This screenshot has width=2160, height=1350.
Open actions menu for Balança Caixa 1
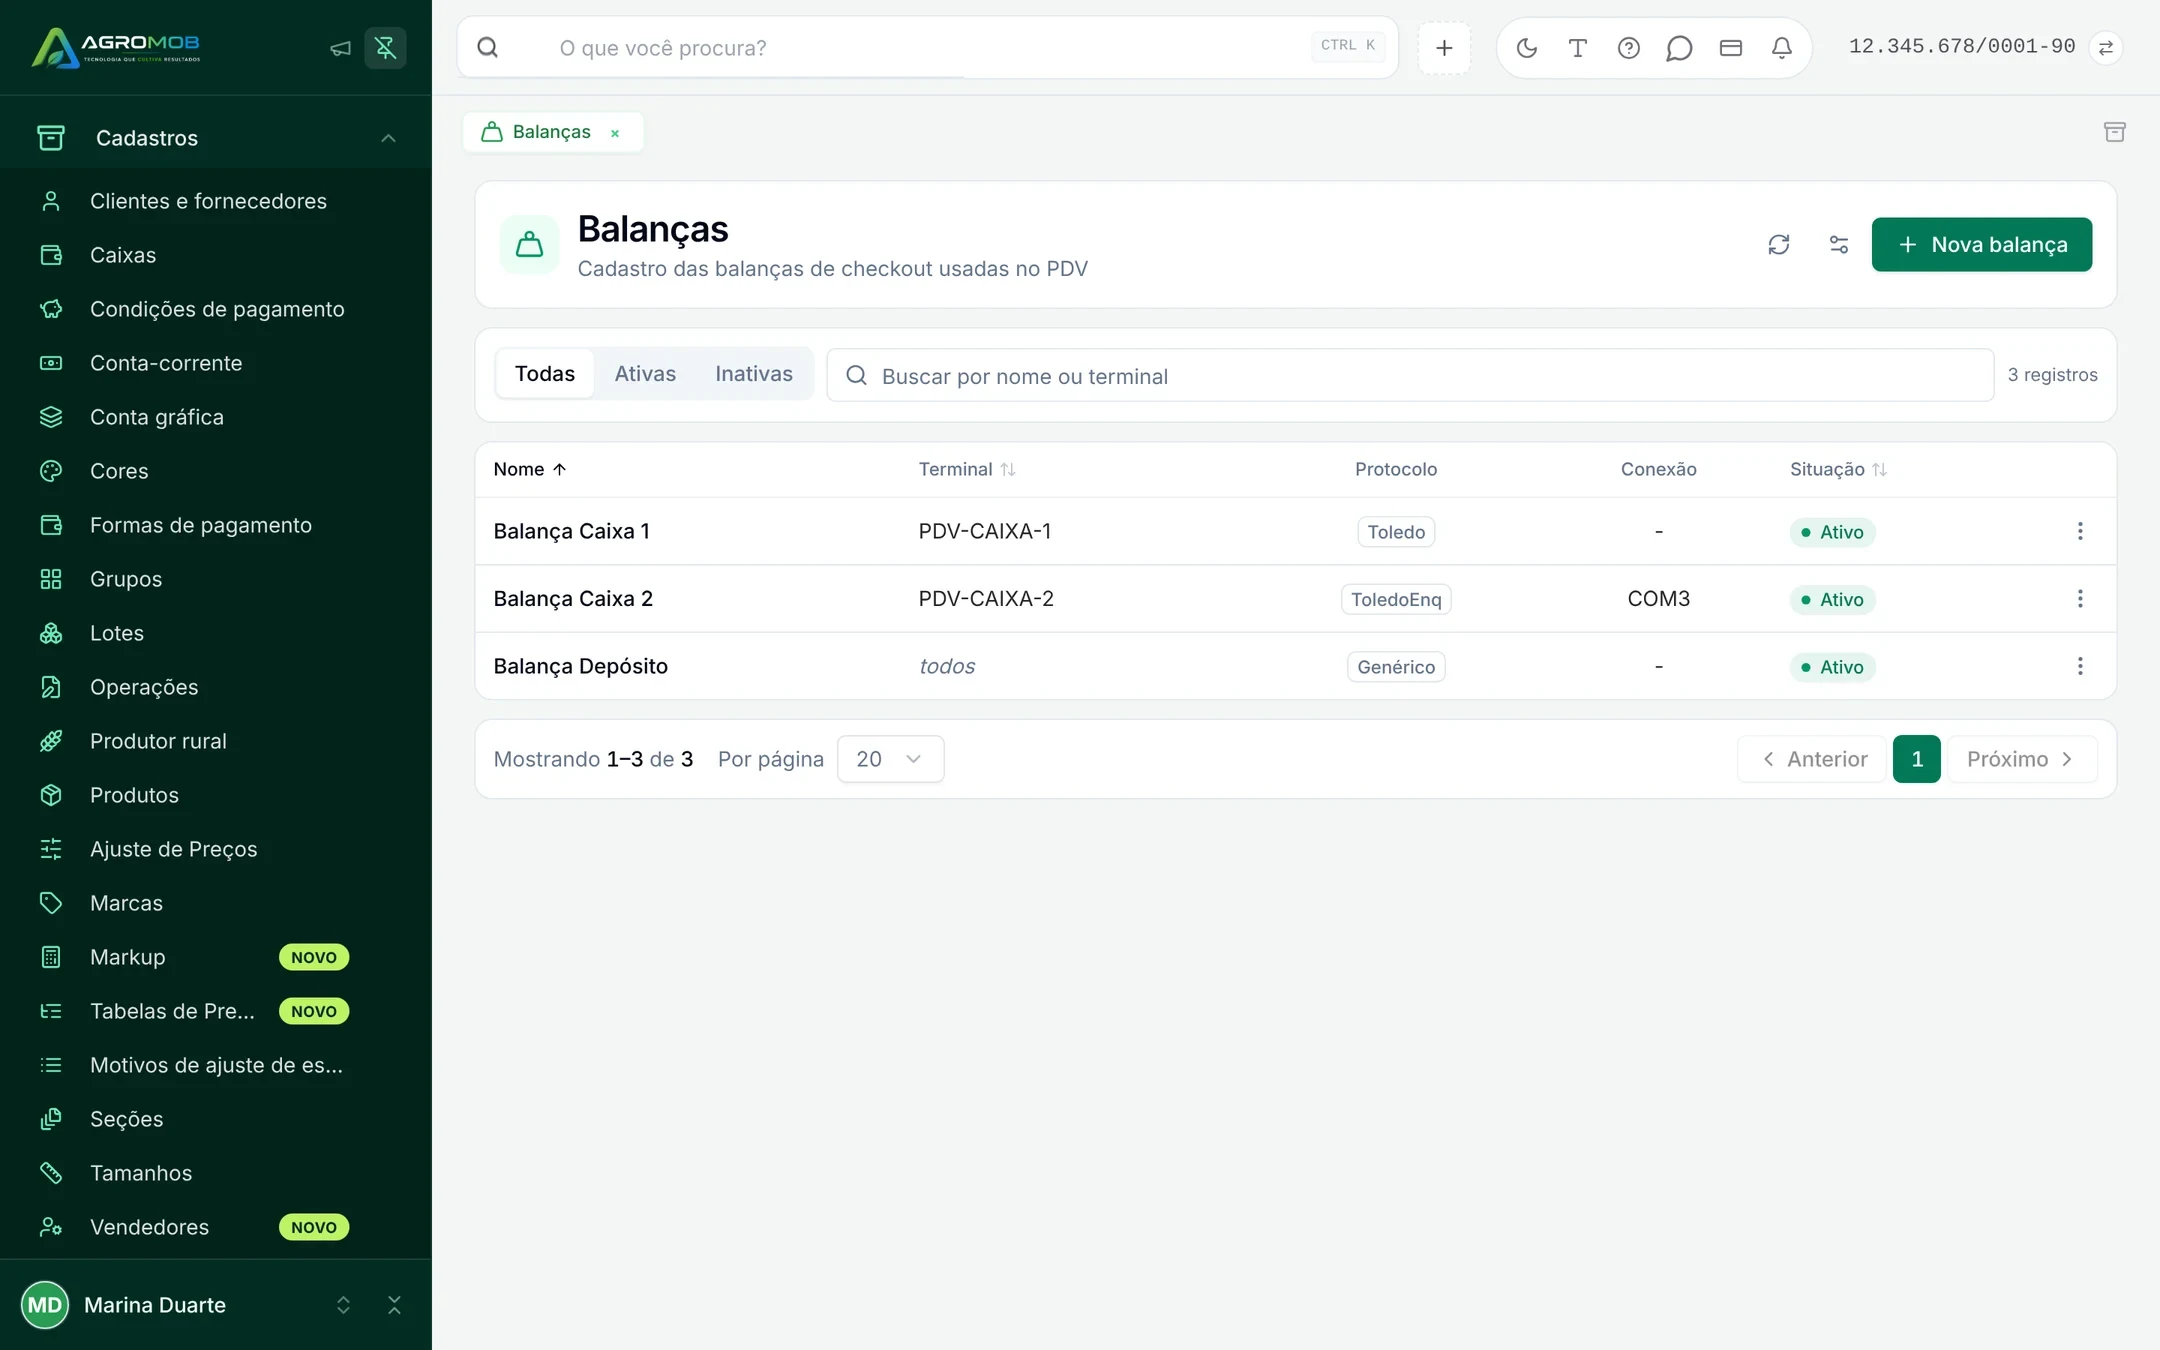pyautogui.click(x=2080, y=531)
